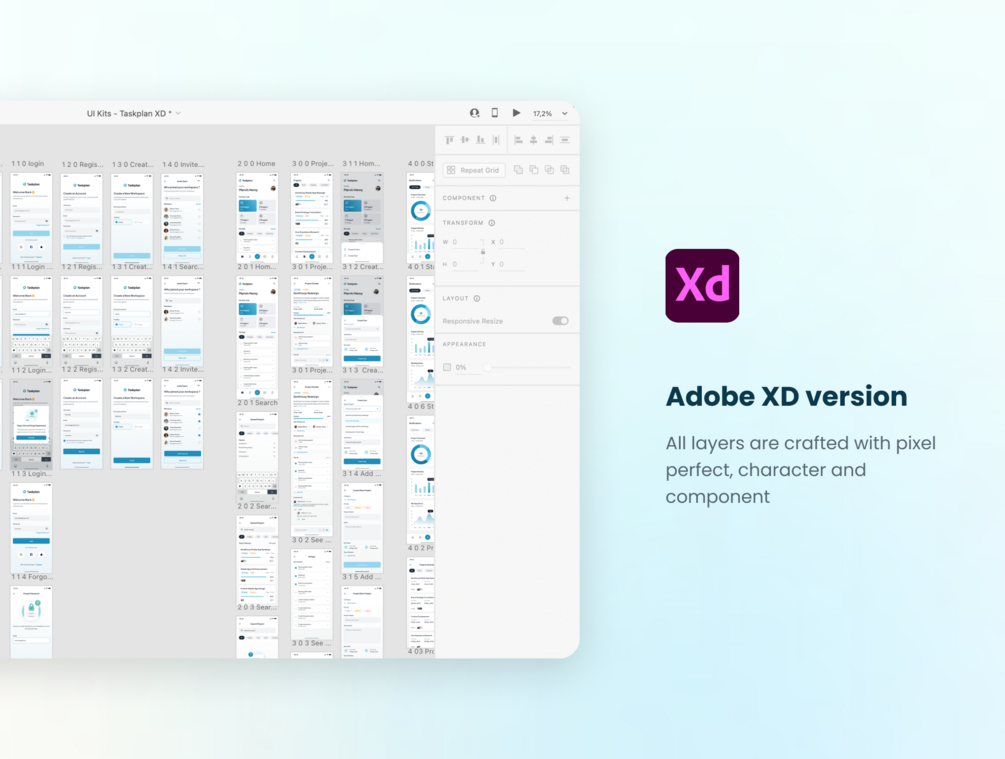Click the artboard thumbnail under '2 0 0 Home'

[257, 217]
